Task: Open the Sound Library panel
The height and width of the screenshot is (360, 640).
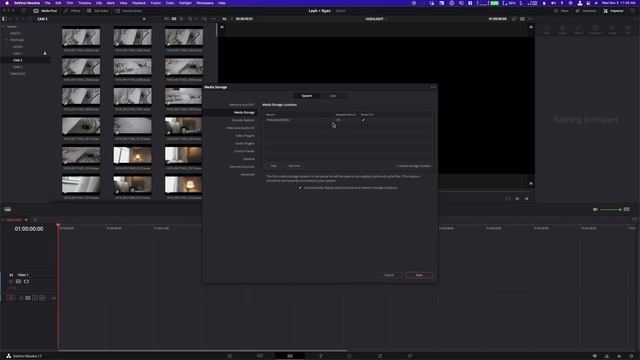Action: pos(129,11)
